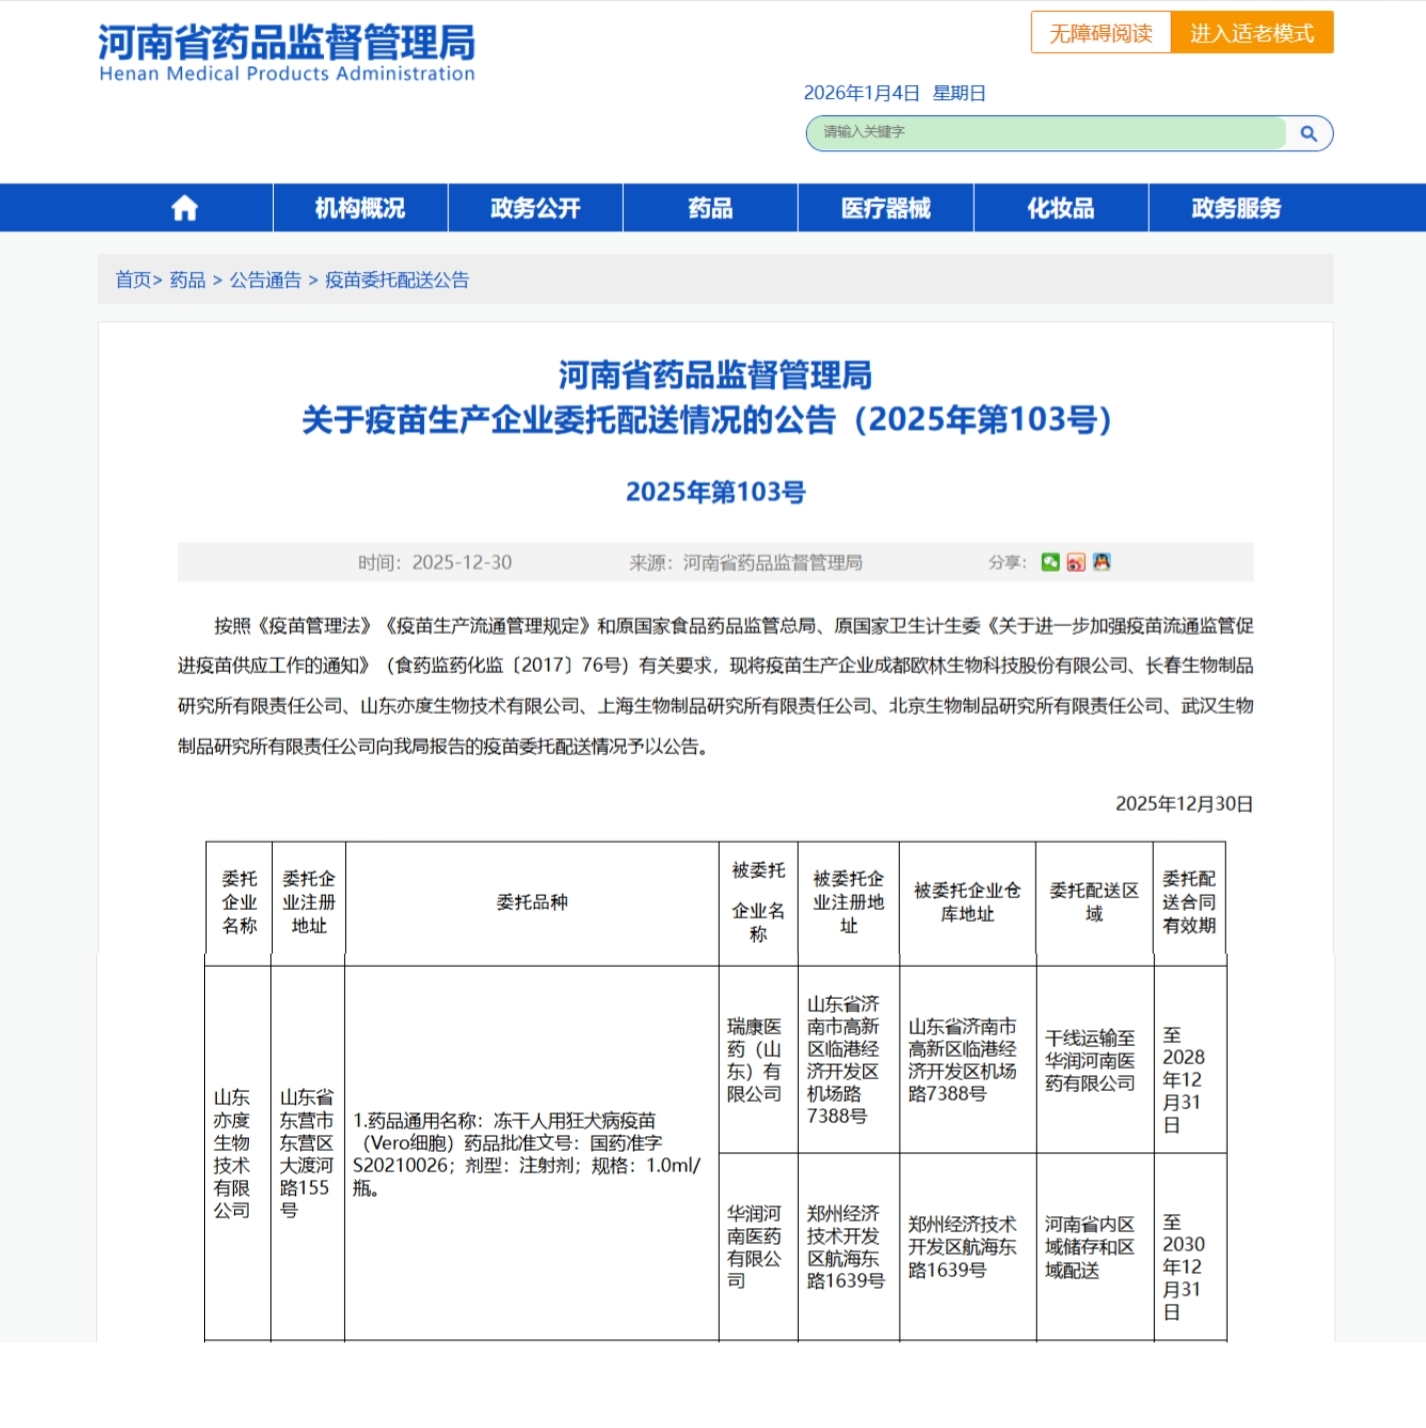Click the magnifier icon to search

pyautogui.click(x=1308, y=132)
